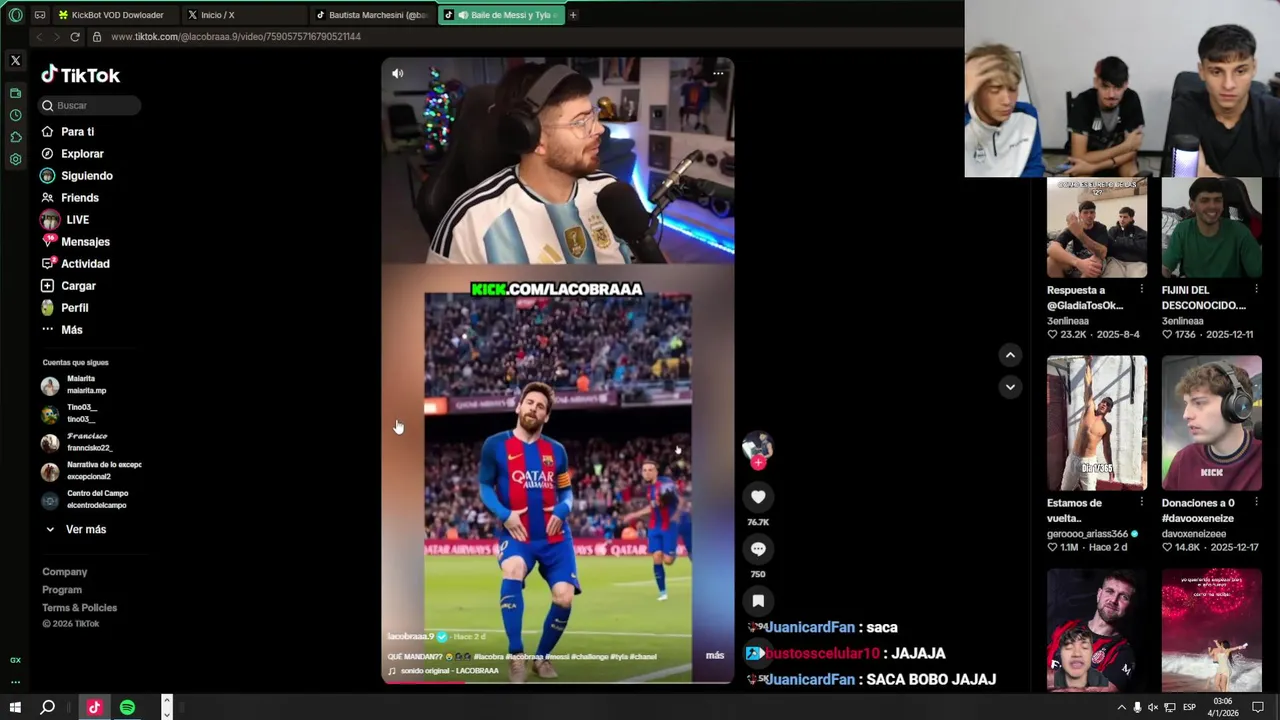Mute the TikTok video with speaker icon

398,73
